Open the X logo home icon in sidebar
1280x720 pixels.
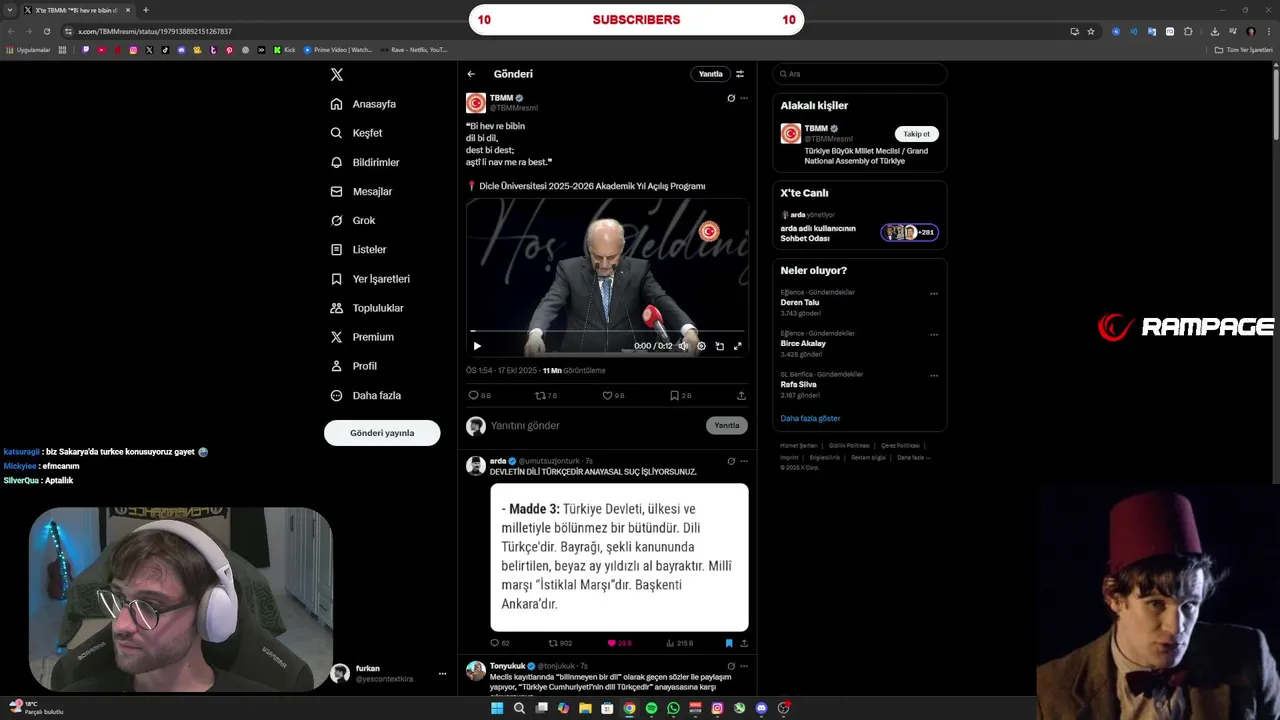337,75
